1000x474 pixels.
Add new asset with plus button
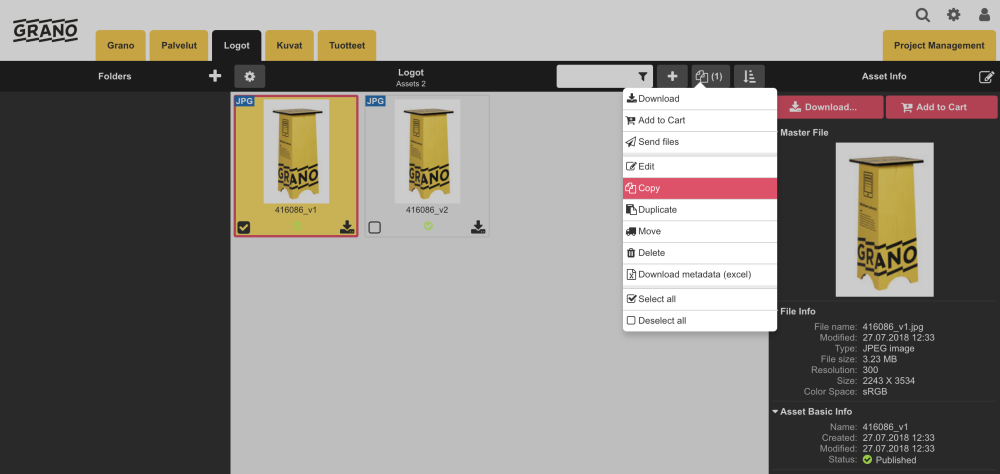(672, 76)
